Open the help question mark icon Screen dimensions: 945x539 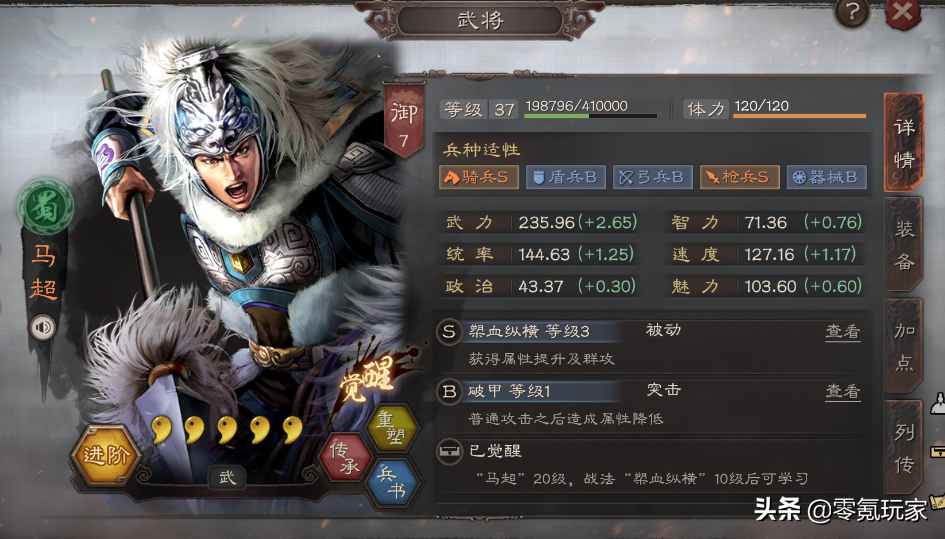pyautogui.click(x=852, y=12)
